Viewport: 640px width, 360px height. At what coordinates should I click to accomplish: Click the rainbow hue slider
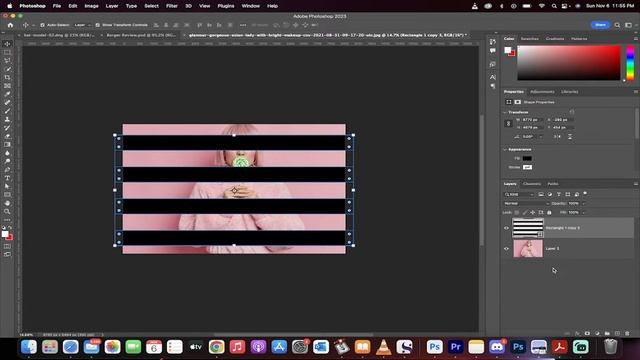click(x=630, y=63)
